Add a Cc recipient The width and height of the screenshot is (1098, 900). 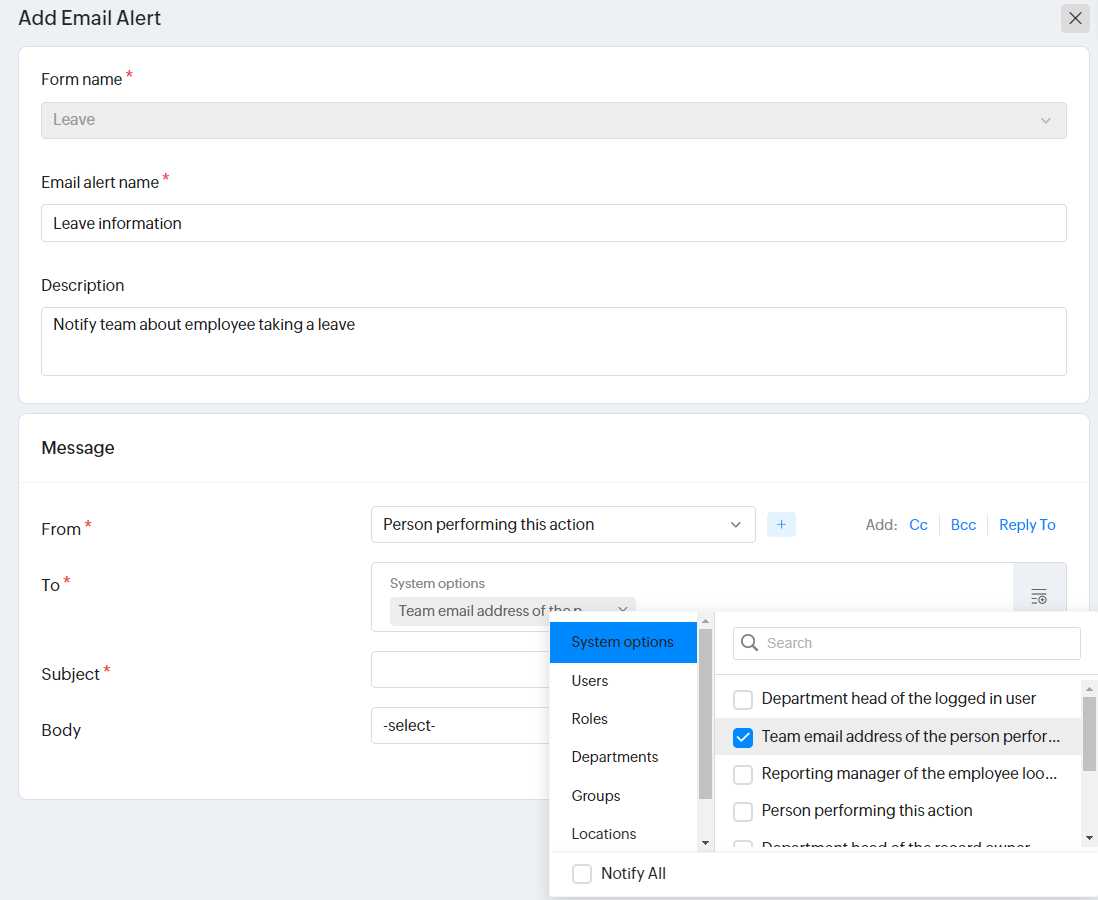tap(918, 525)
